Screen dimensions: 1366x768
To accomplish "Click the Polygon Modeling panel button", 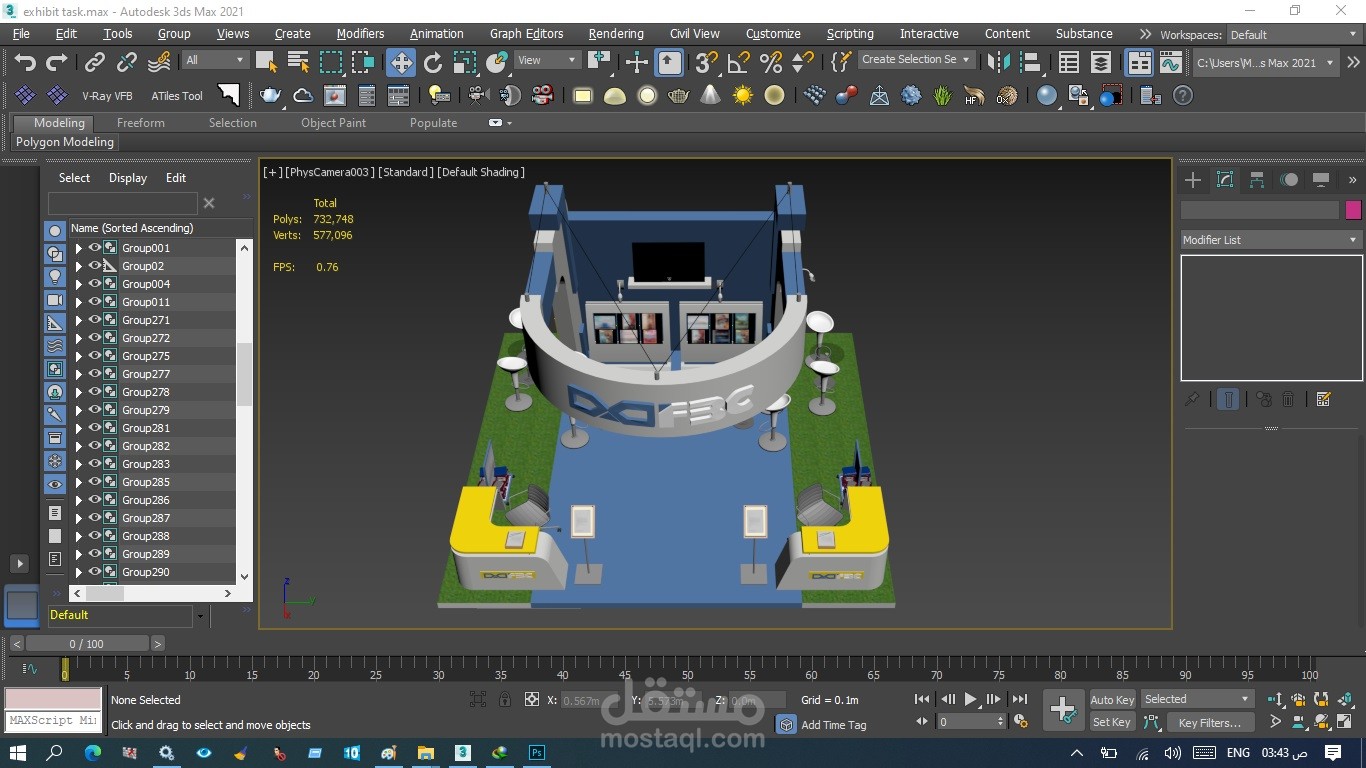I will click(x=65, y=142).
